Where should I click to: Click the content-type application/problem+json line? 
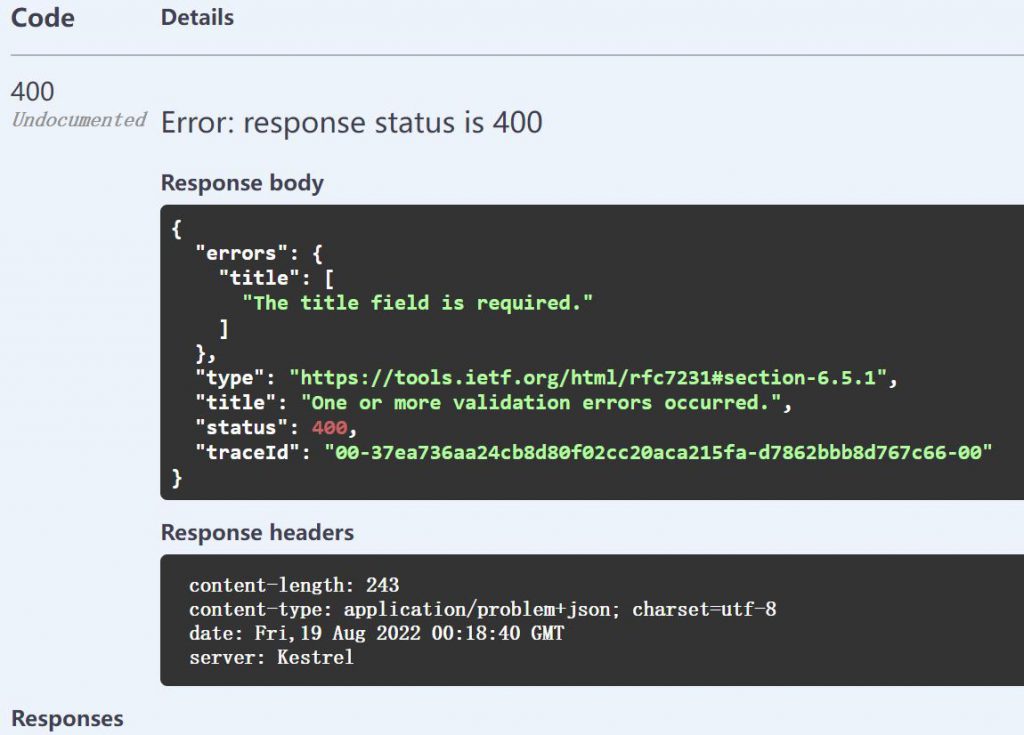(483, 609)
